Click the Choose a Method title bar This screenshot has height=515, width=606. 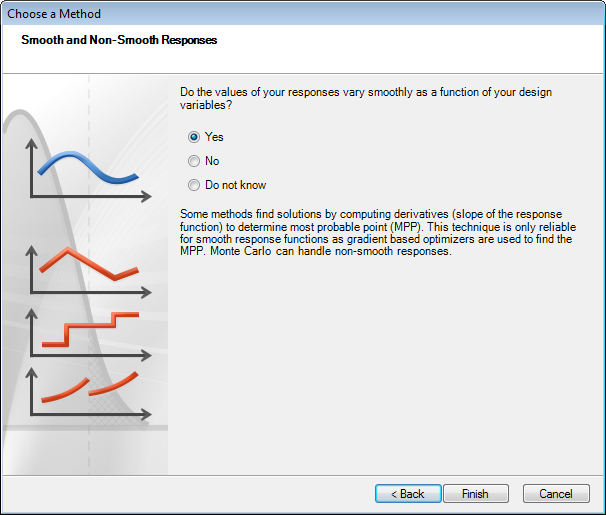(300, 14)
